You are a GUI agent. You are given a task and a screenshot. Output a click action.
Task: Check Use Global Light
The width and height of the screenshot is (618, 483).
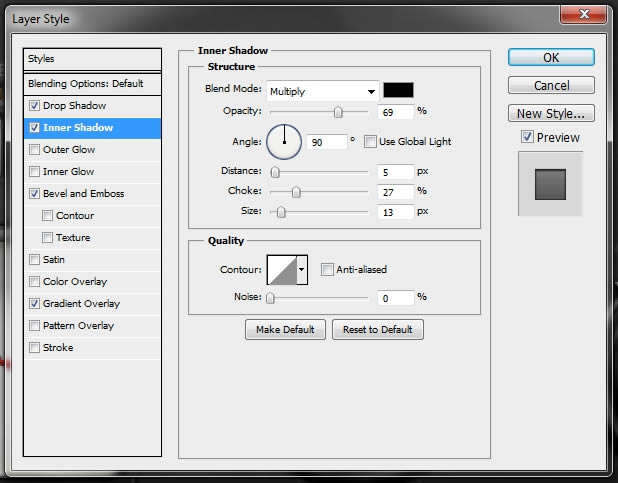point(370,142)
